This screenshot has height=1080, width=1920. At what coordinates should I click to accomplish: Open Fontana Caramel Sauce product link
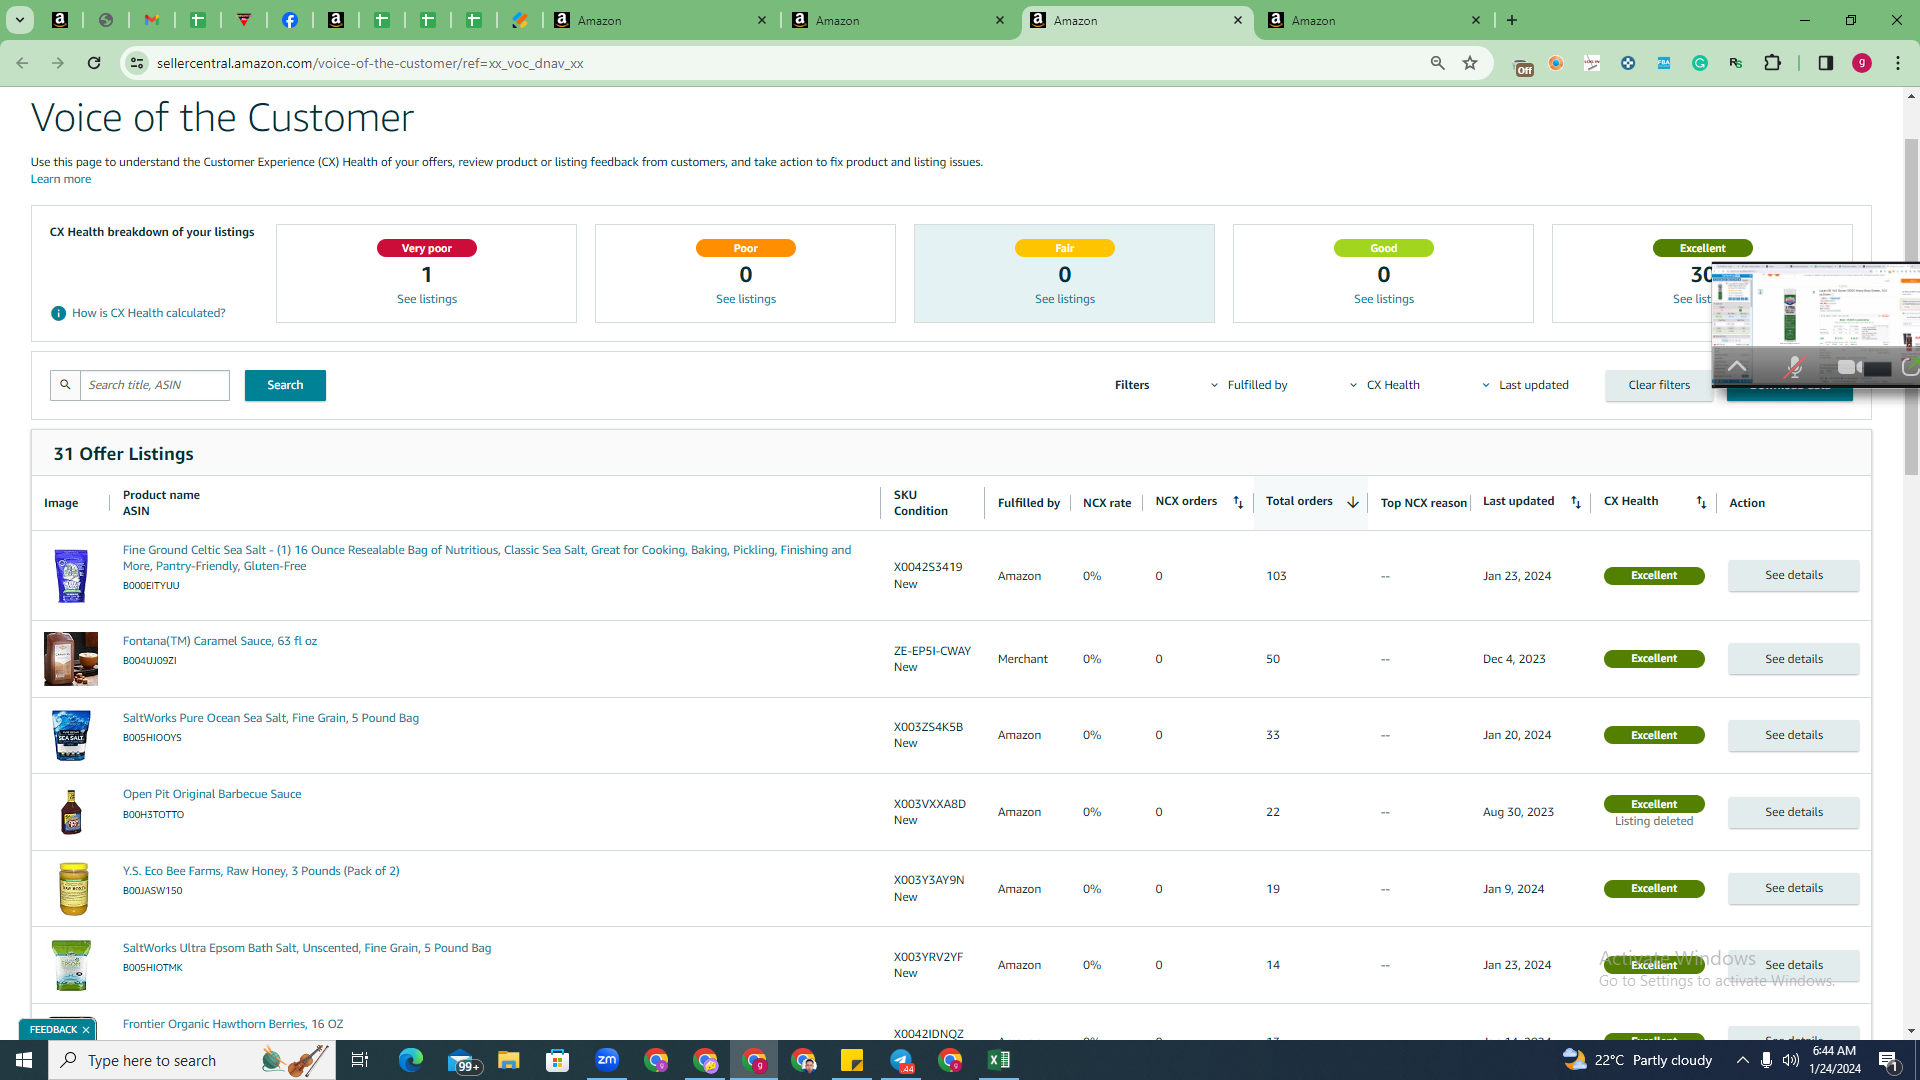(220, 641)
